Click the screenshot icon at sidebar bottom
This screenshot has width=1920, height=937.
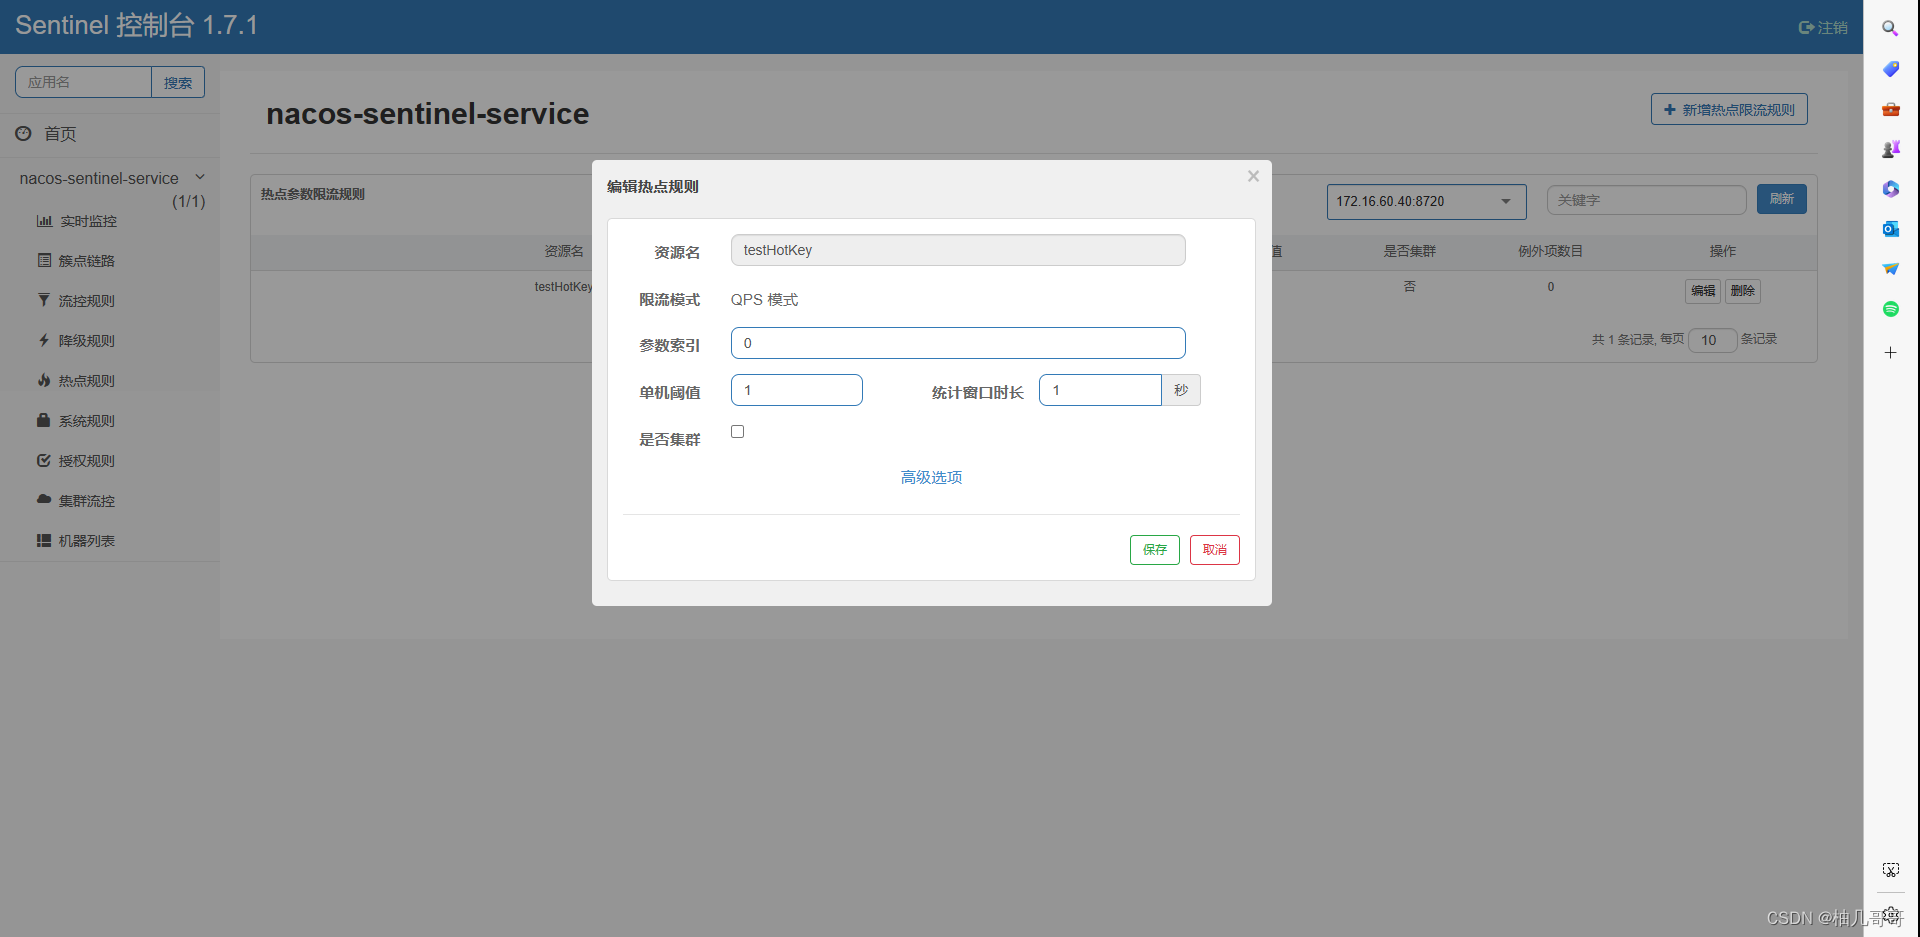pyautogui.click(x=1890, y=870)
